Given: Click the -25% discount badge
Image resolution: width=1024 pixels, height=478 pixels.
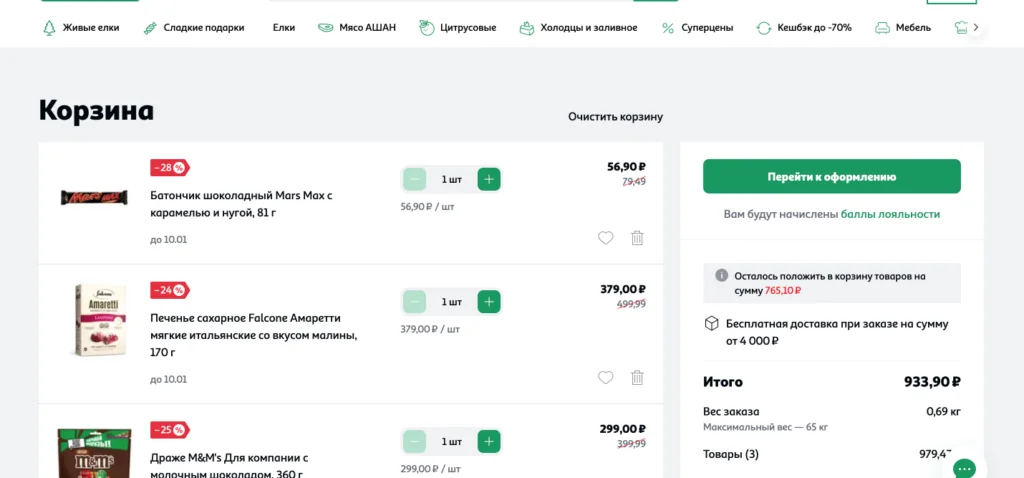Looking at the screenshot, I should coord(170,430).
